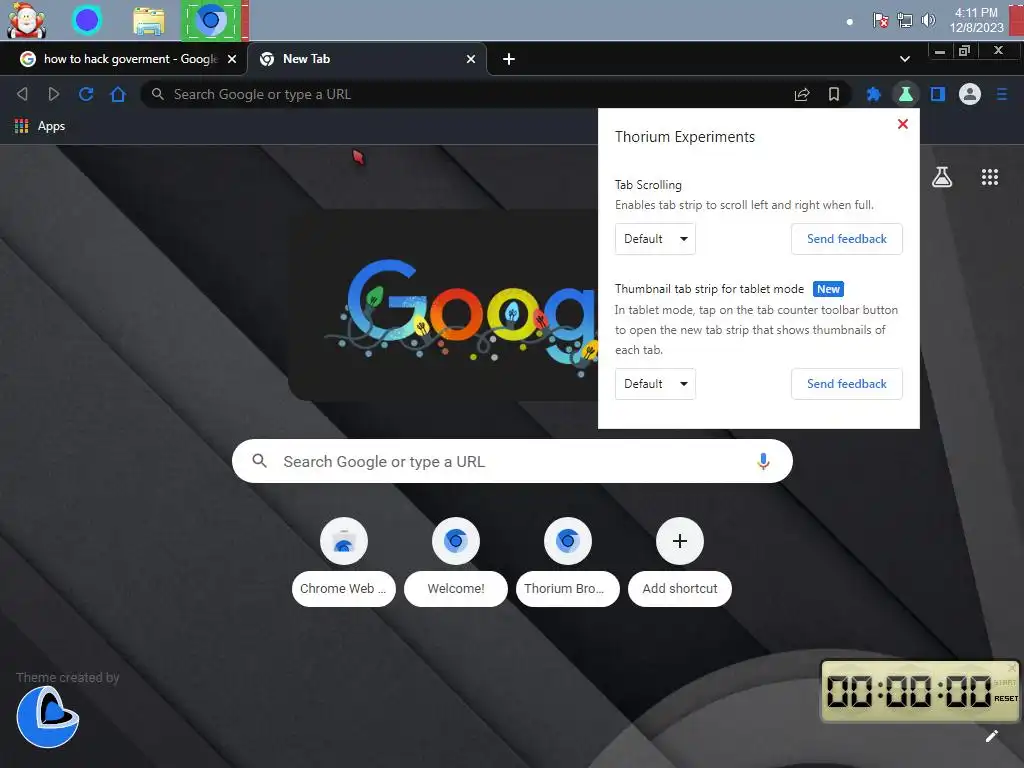Toggle the Experiments flask toolbar button

point(906,94)
